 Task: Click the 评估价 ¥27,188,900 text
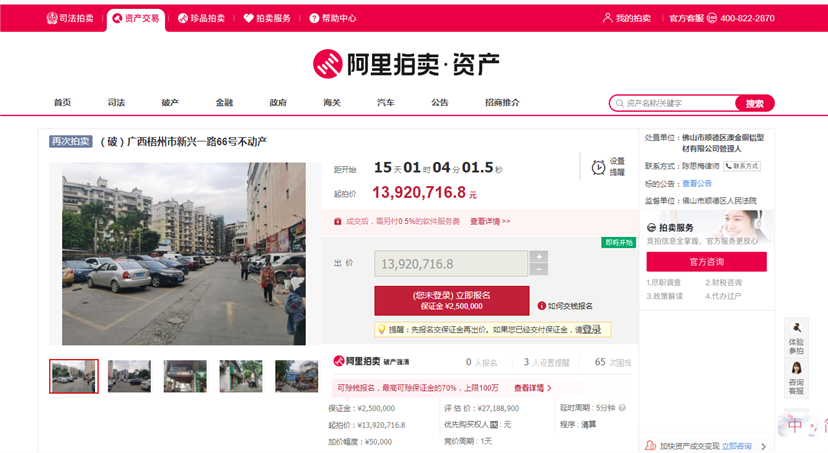click(x=482, y=408)
